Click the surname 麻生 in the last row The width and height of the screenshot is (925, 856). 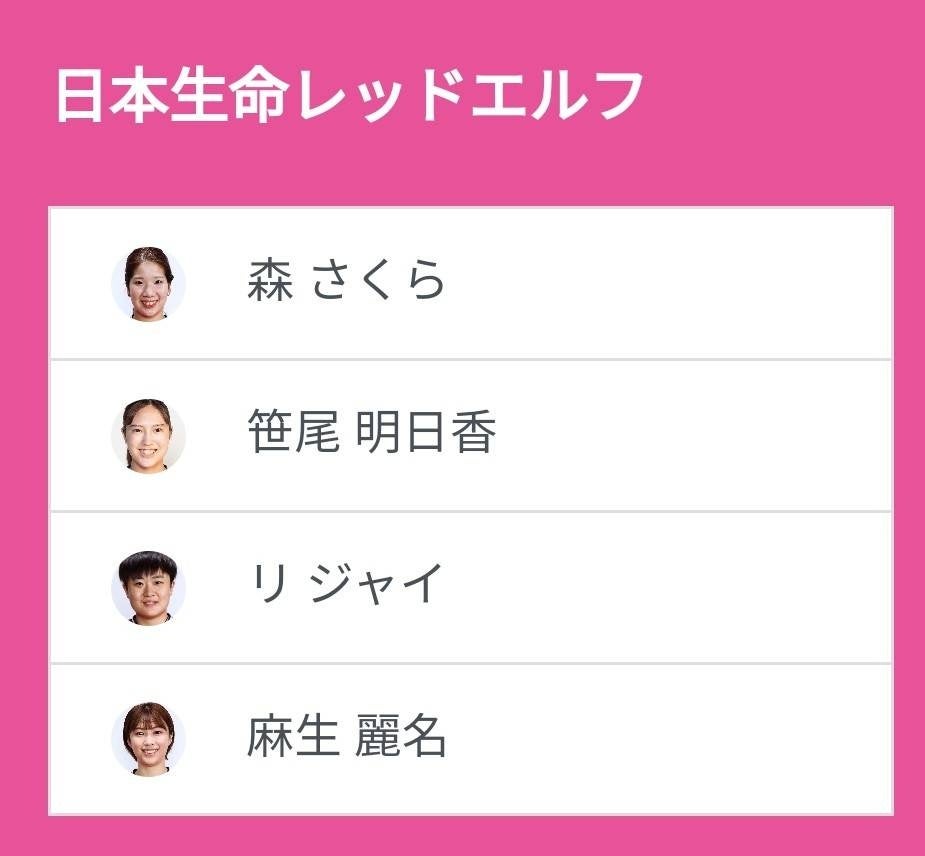294,738
